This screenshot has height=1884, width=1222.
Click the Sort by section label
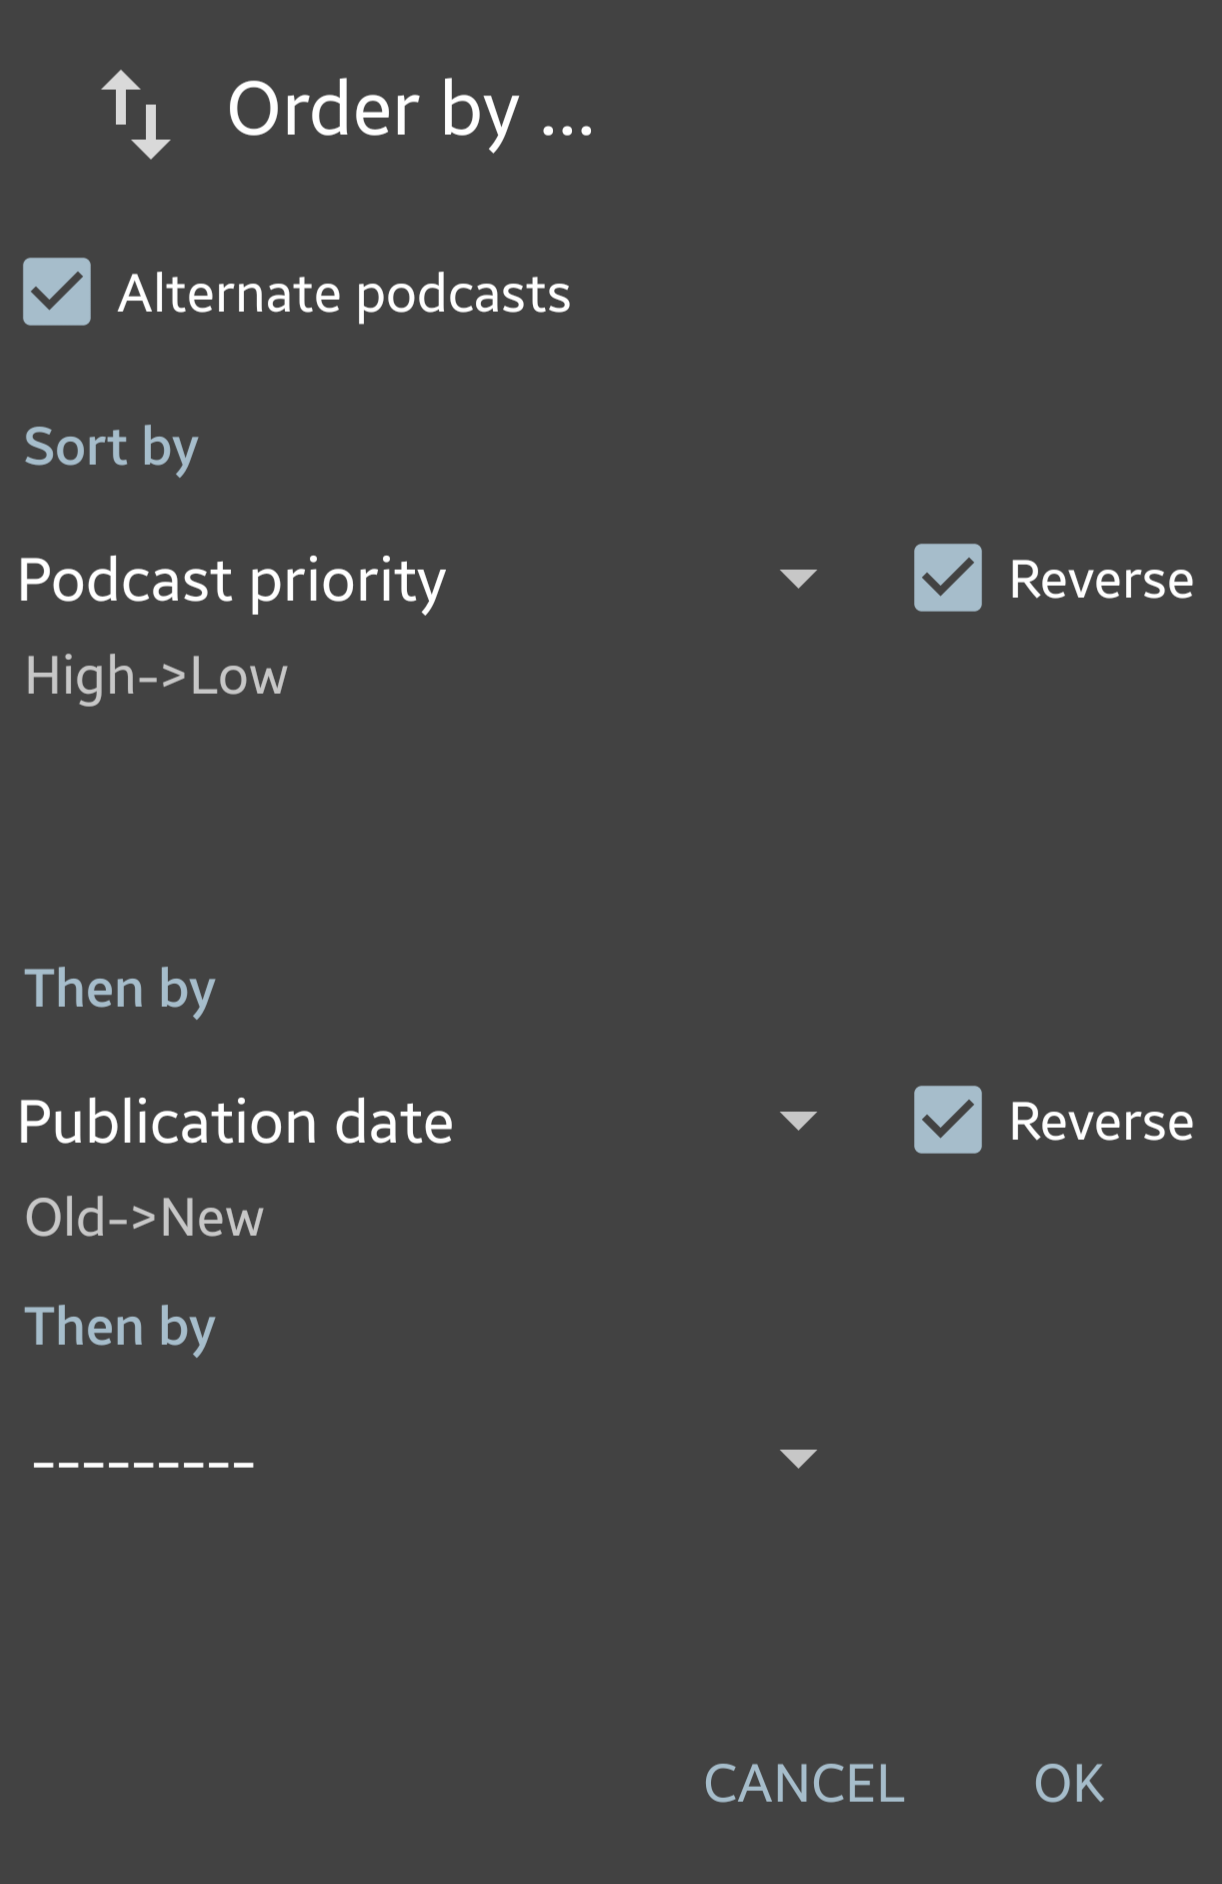click(111, 447)
